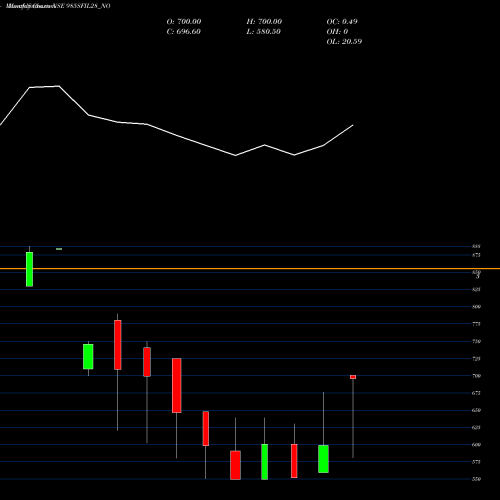The width and height of the screenshot is (500, 500).
Task: Select the tiny green dash candle near 885
Action: (x=59, y=249)
